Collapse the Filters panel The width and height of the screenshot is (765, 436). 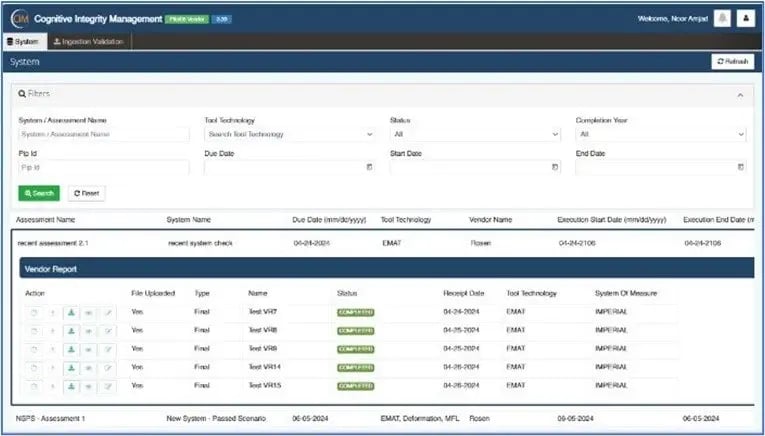pos(740,94)
